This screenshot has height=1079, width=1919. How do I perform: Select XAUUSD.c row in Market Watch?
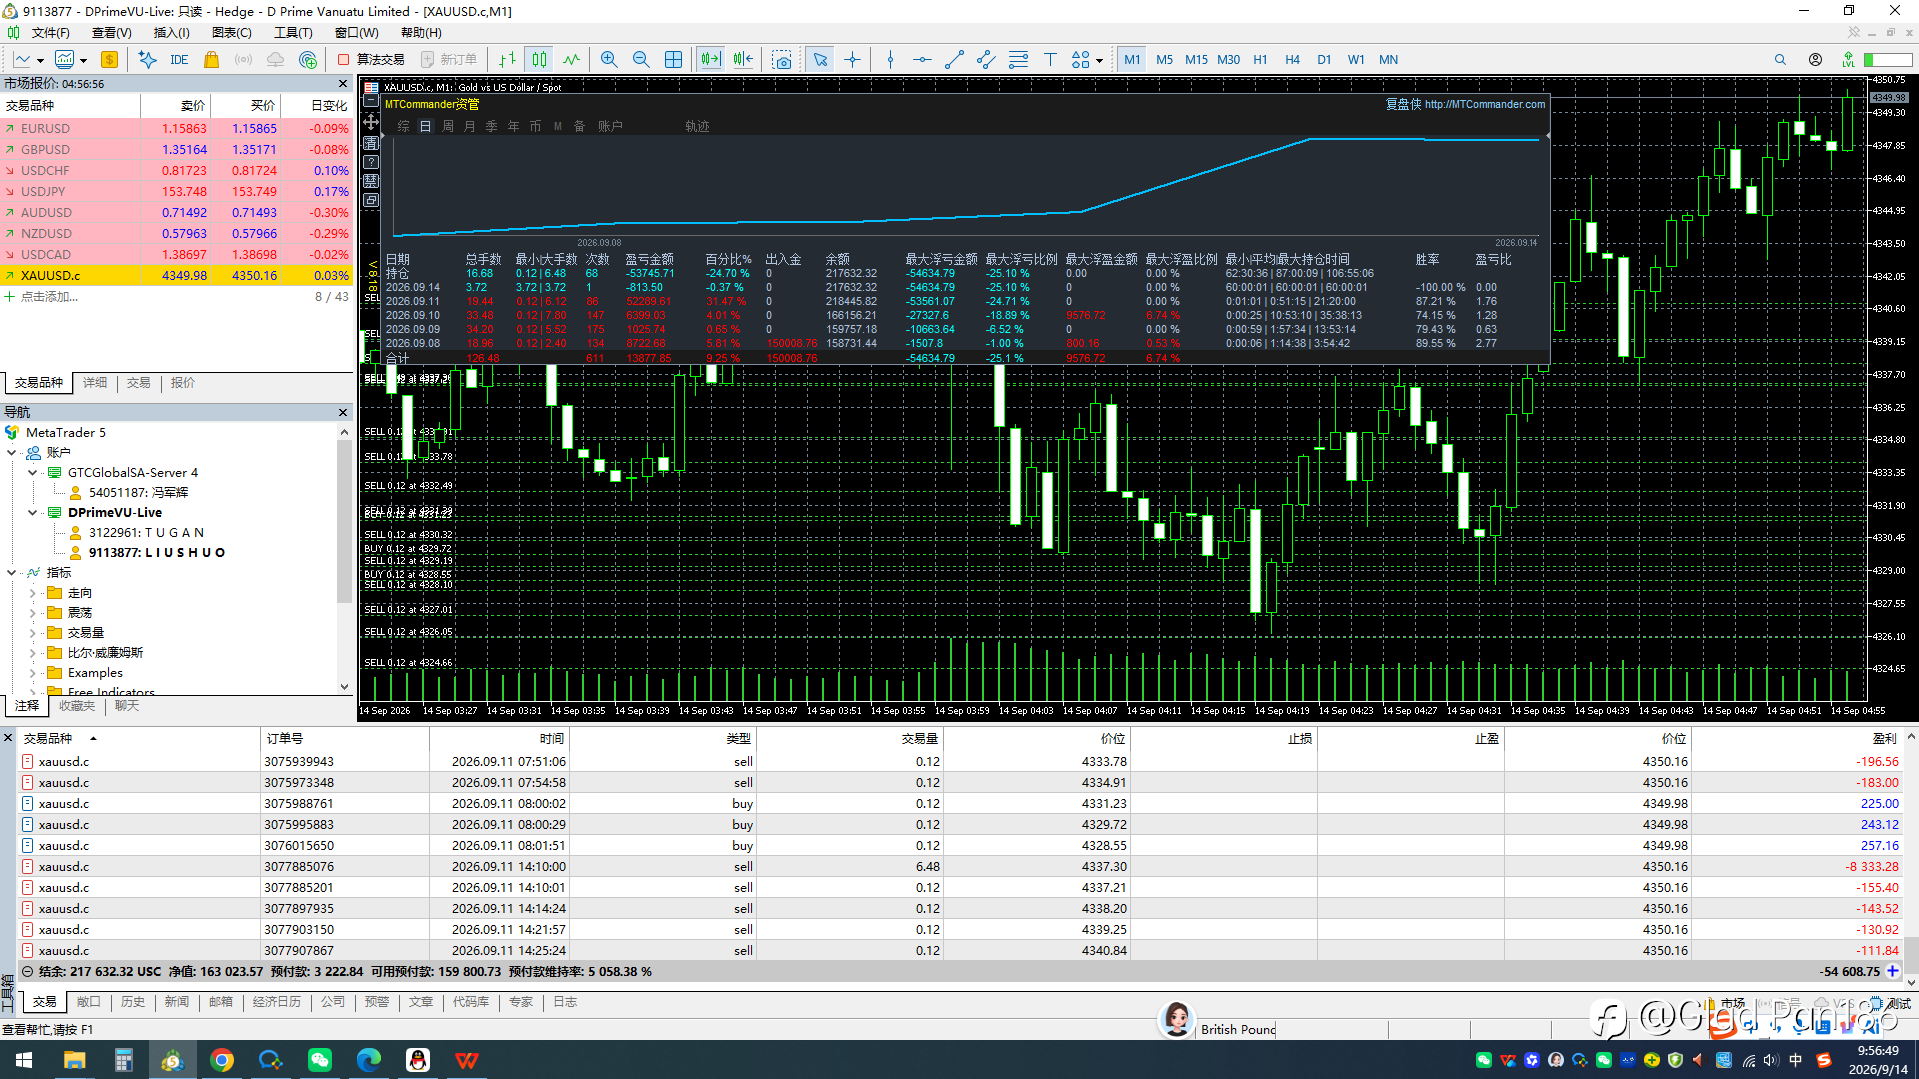click(x=176, y=276)
